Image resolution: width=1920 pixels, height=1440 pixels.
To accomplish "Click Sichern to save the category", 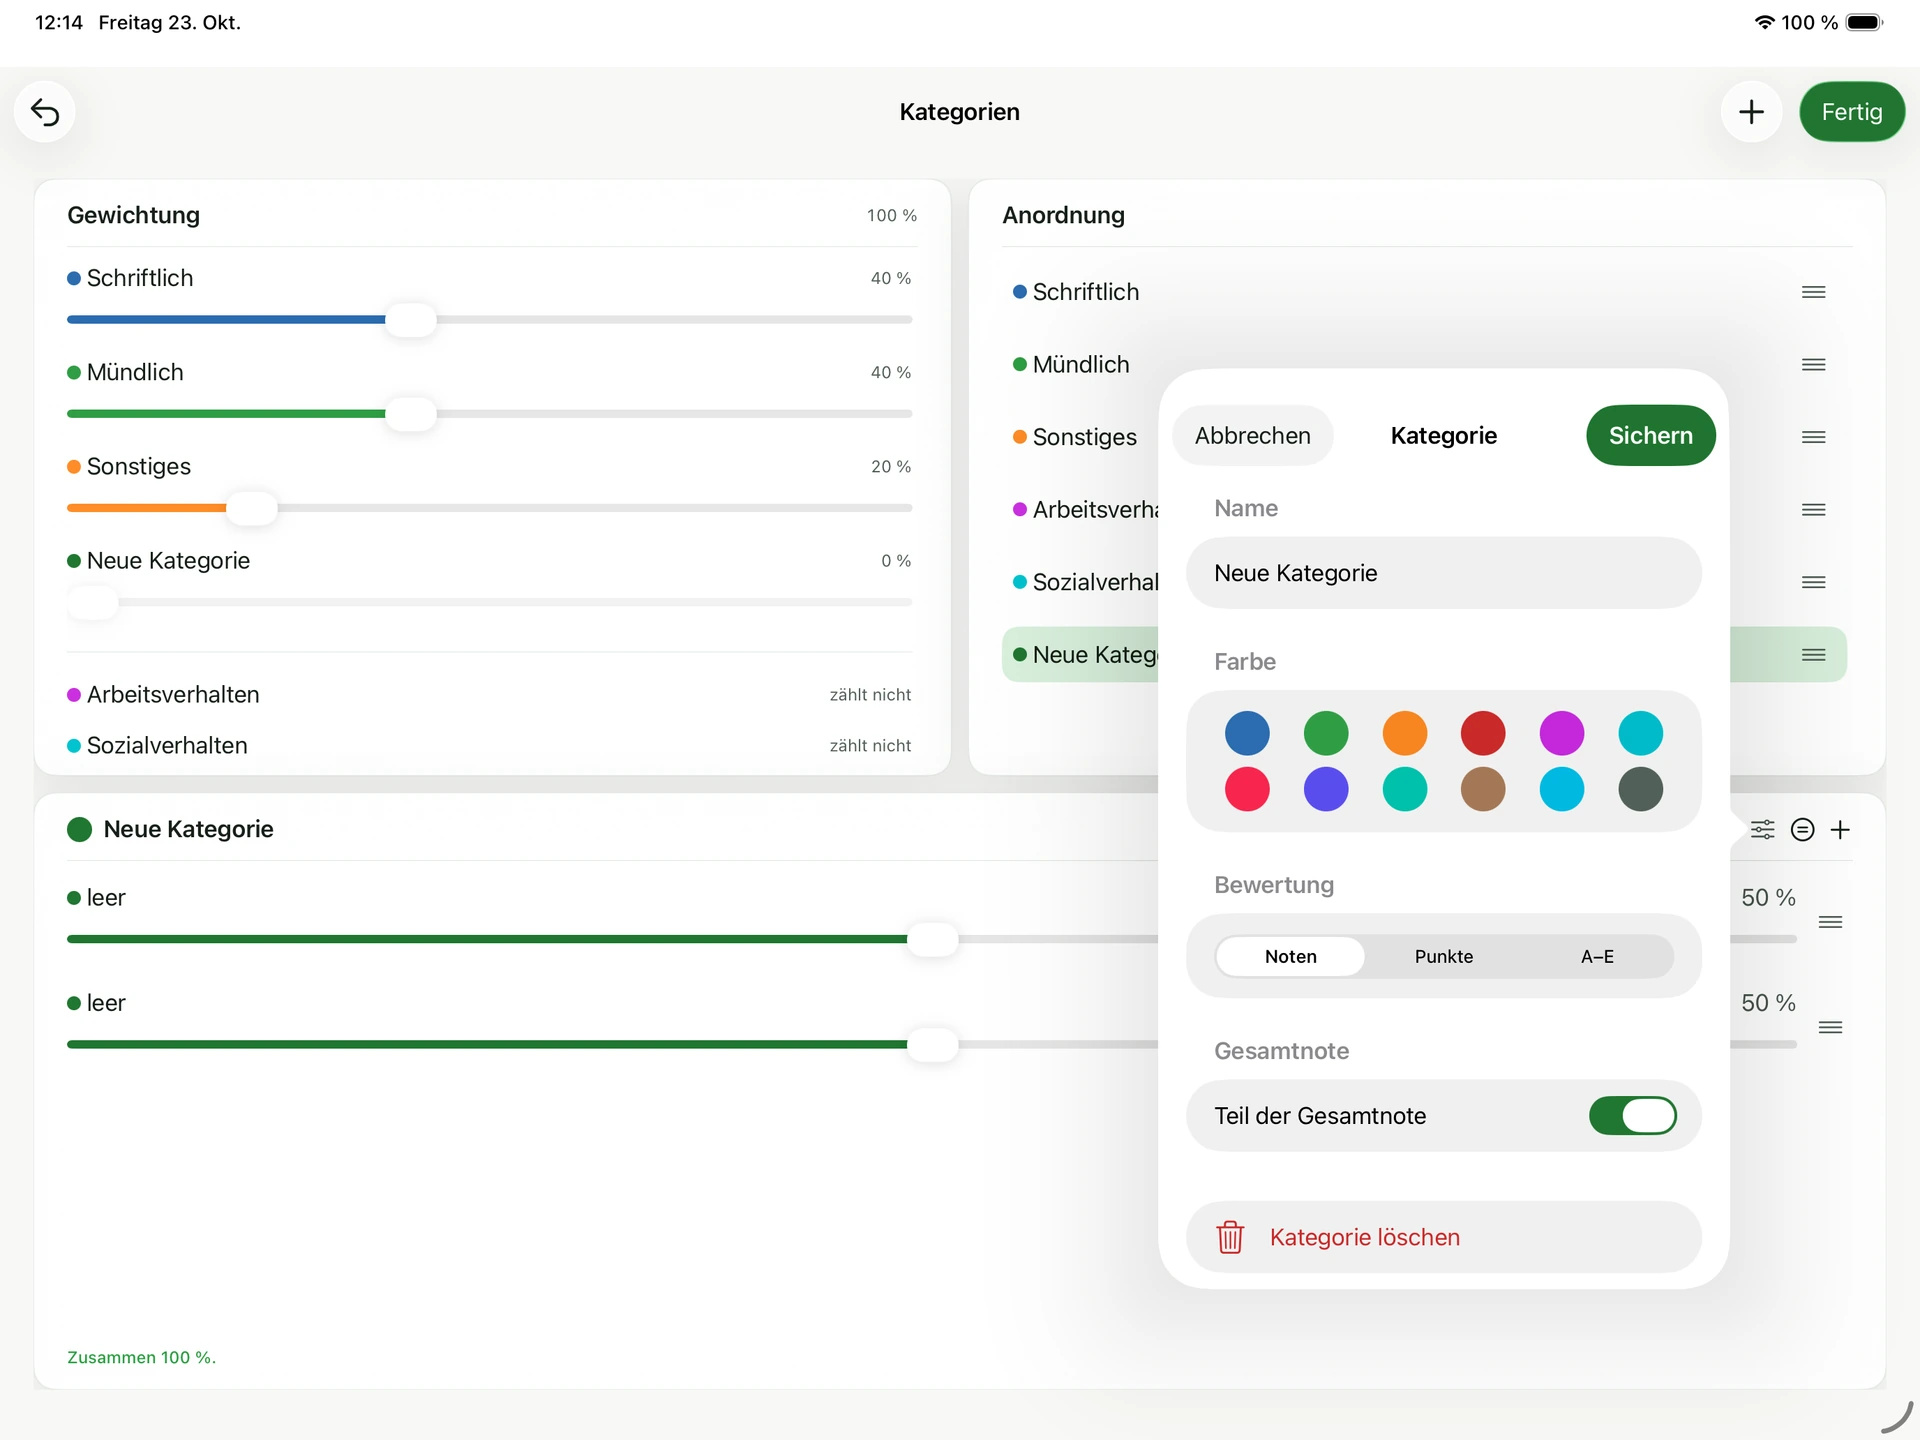I will coord(1651,435).
